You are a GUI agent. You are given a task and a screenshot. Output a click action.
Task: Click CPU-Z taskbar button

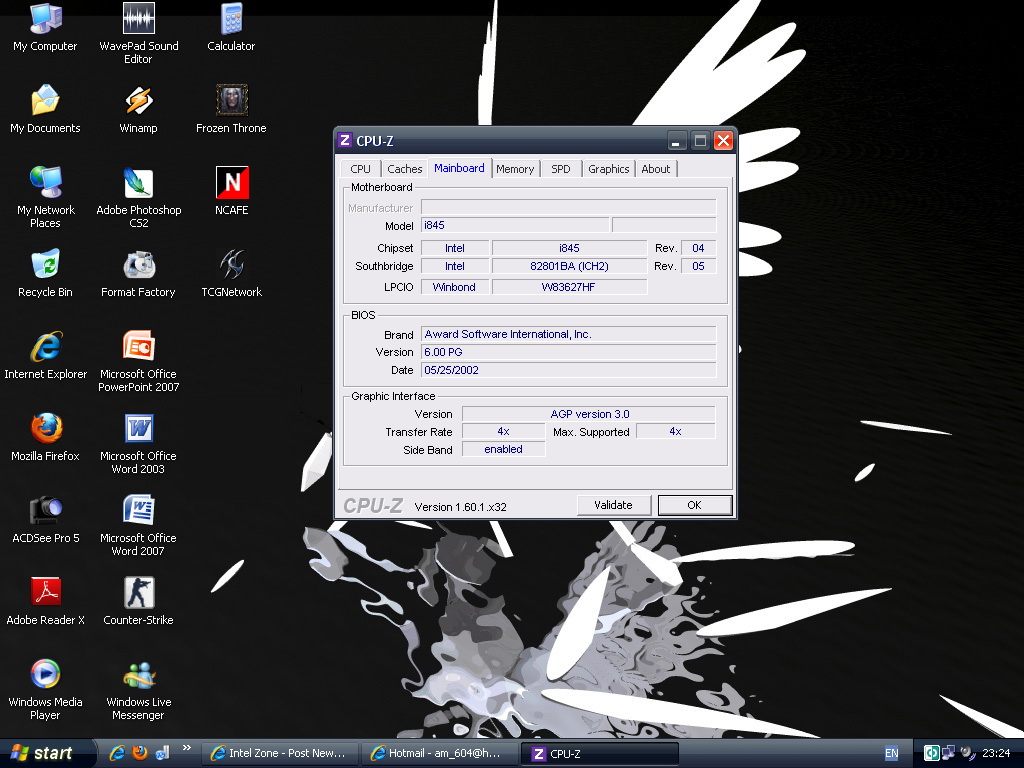600,754
